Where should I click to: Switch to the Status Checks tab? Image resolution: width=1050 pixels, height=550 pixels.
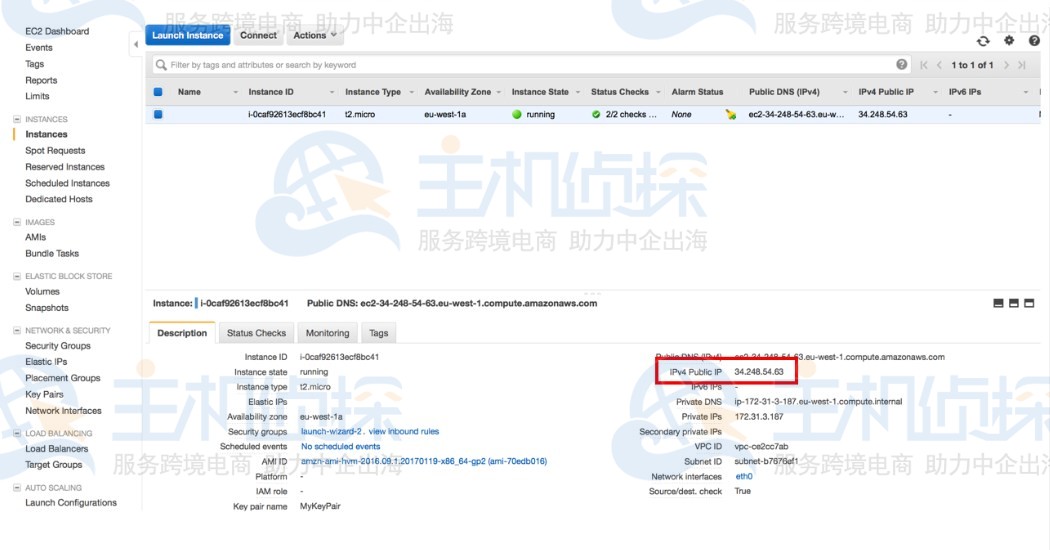pyautogui.click(x=256, y=333)
